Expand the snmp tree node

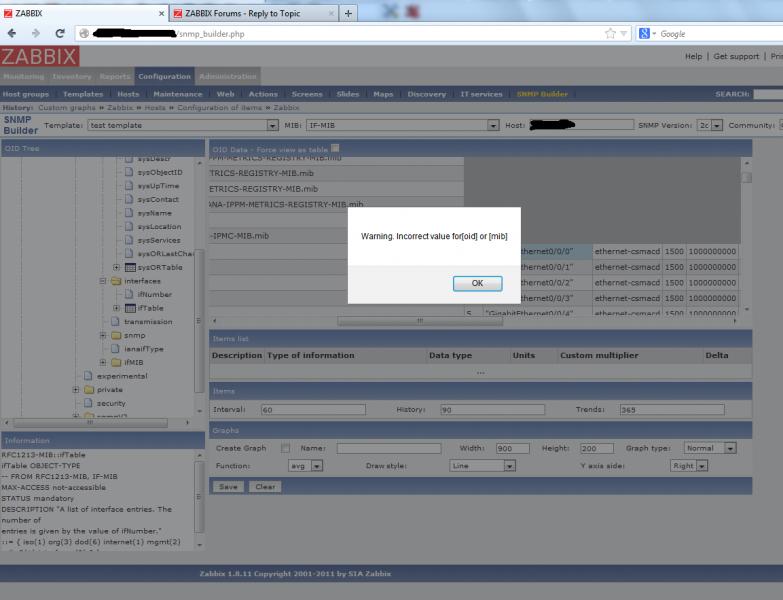[102, 335]
